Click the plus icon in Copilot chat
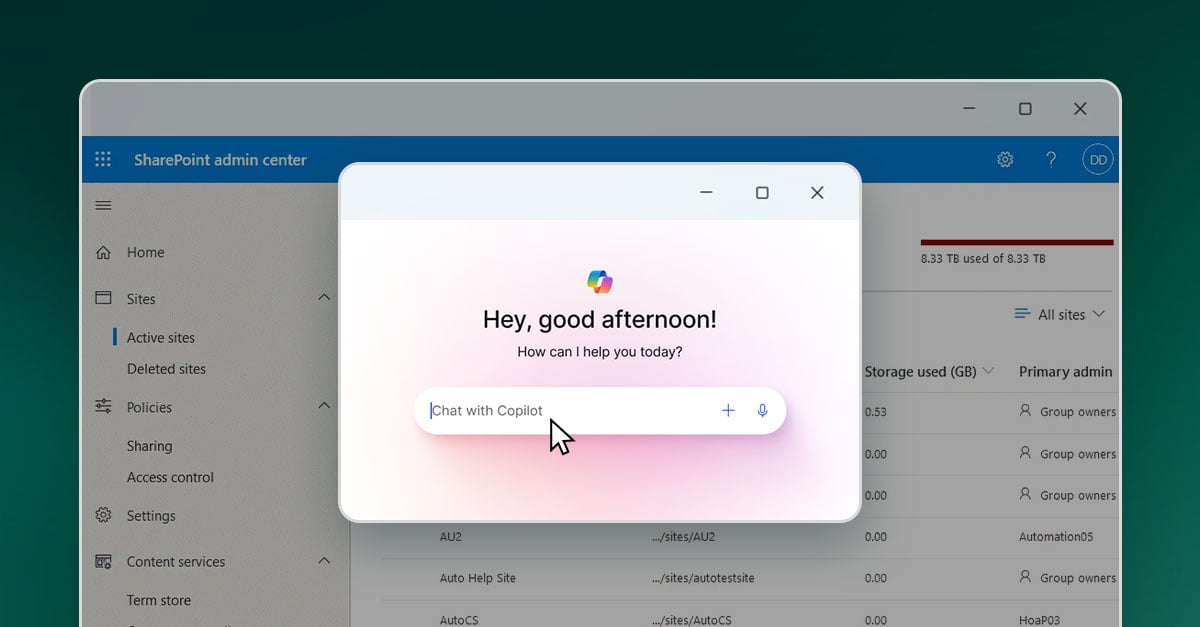Screen dimensions: 1200x627 pos(728,410)
